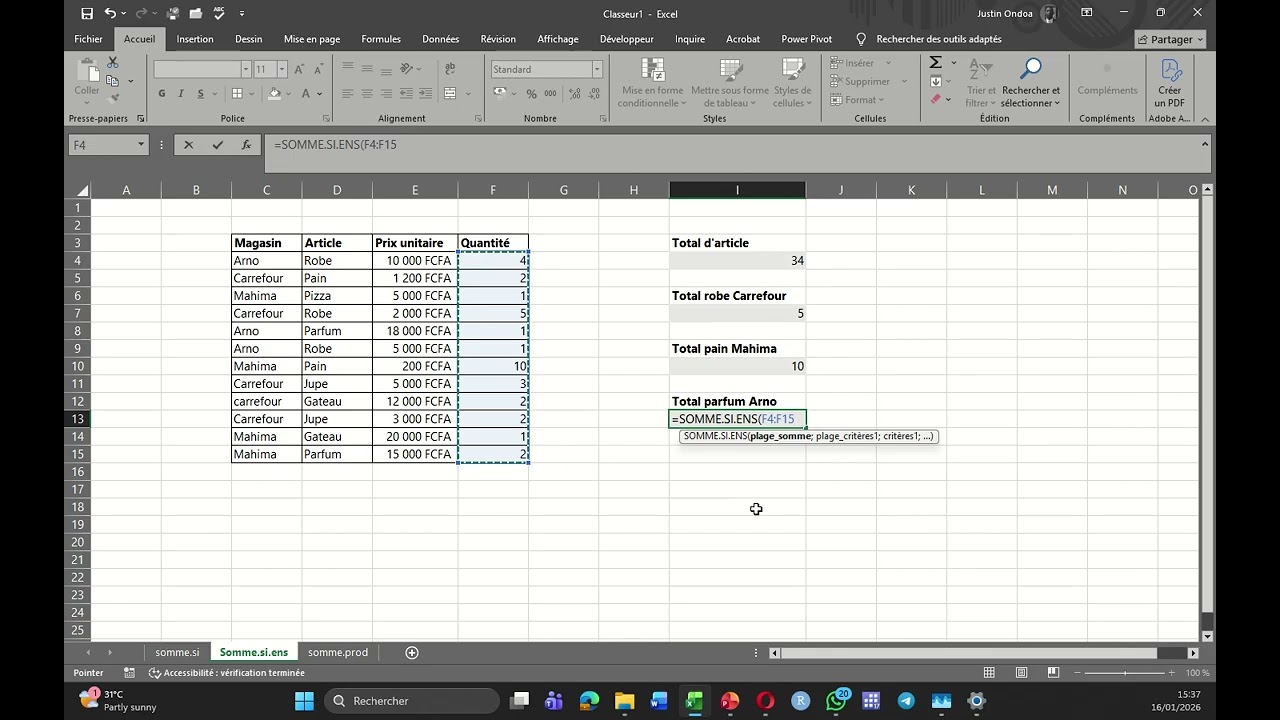Viewport: 1280px width, 720px height.
Task: Toggle bold with the G button
Action: click(162, 94)
